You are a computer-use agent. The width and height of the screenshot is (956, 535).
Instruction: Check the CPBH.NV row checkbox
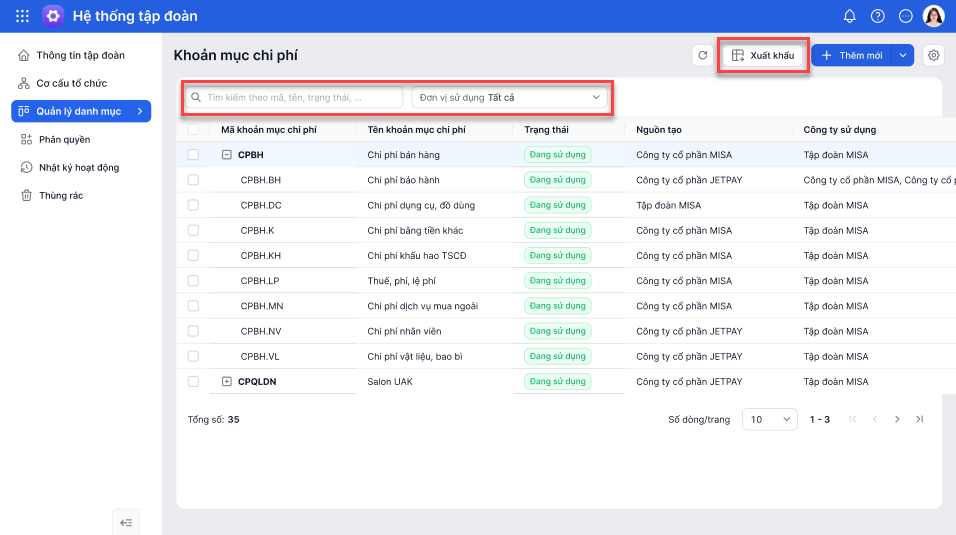coord(193,331)
